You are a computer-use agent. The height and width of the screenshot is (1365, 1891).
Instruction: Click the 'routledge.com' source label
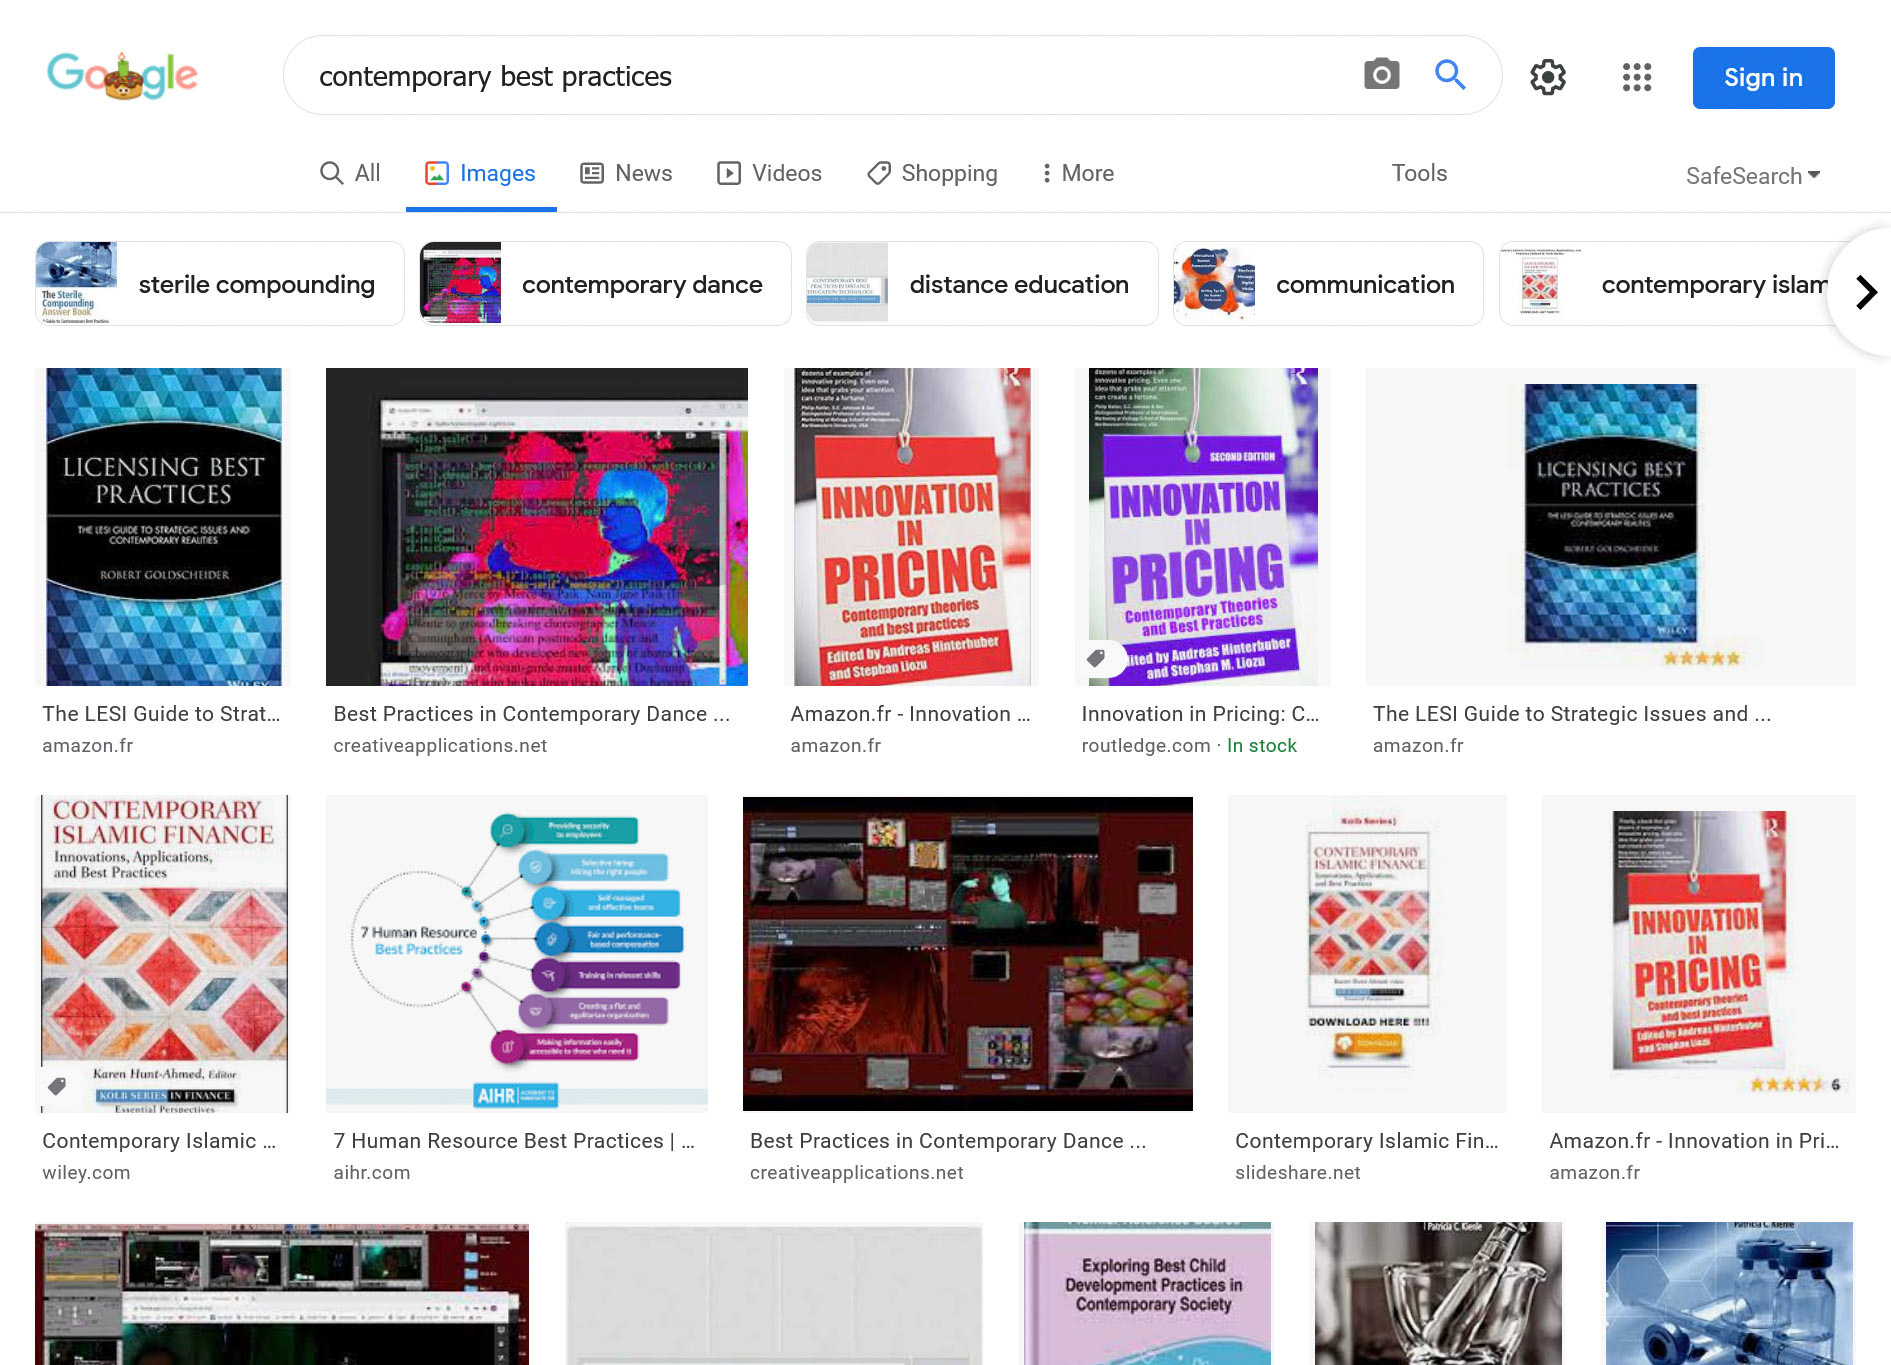pos(1145,746)
